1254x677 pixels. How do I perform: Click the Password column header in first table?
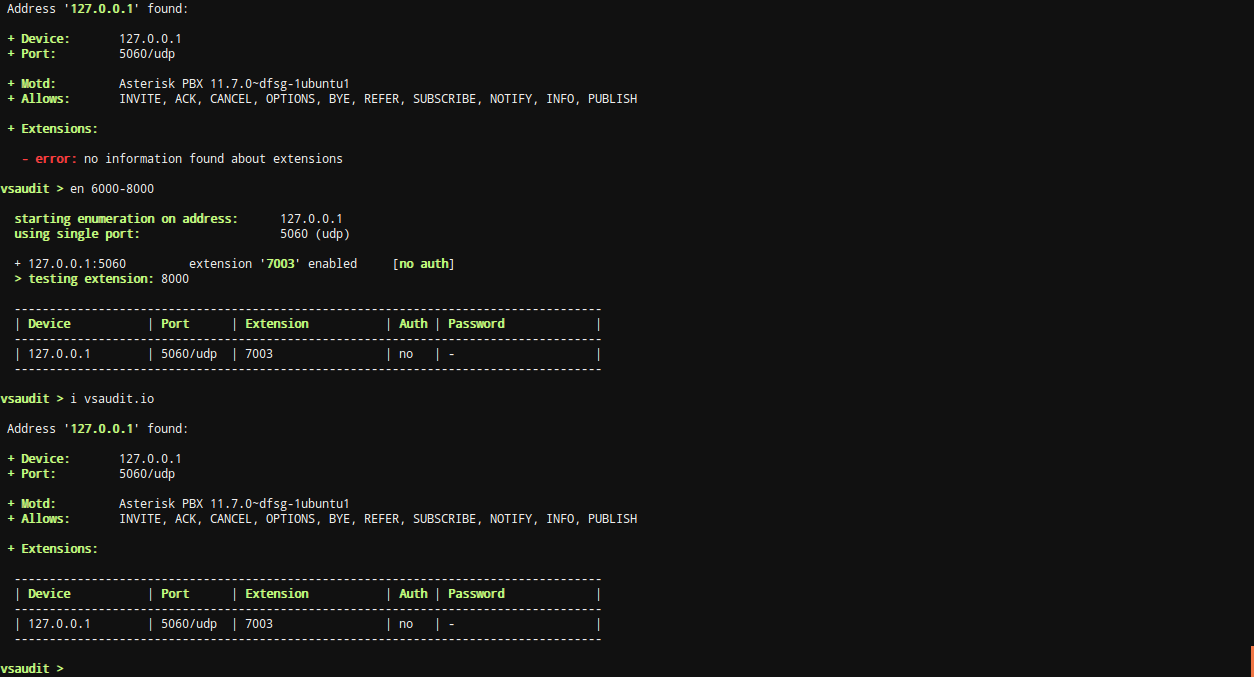click(x=476, y=323)
